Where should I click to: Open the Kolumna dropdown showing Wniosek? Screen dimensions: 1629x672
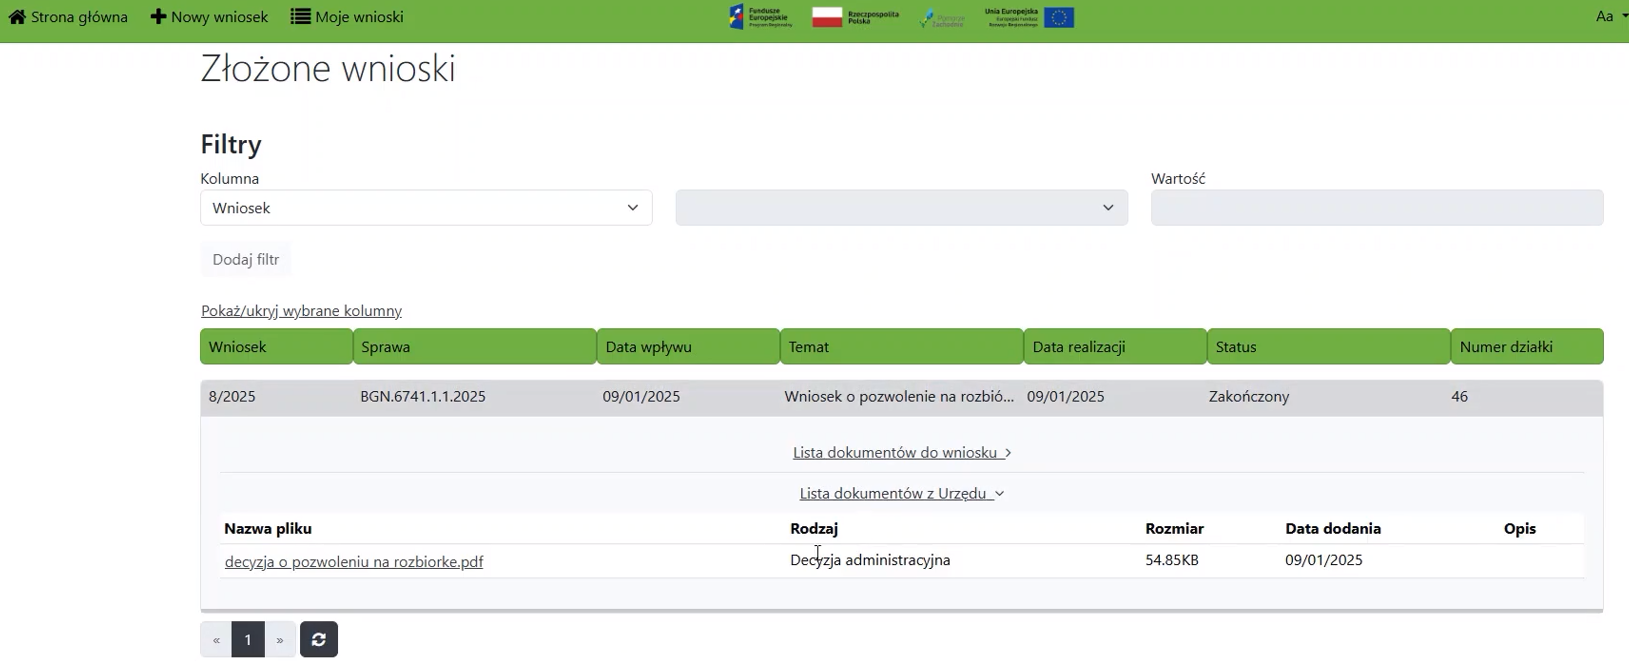(426, 208)
